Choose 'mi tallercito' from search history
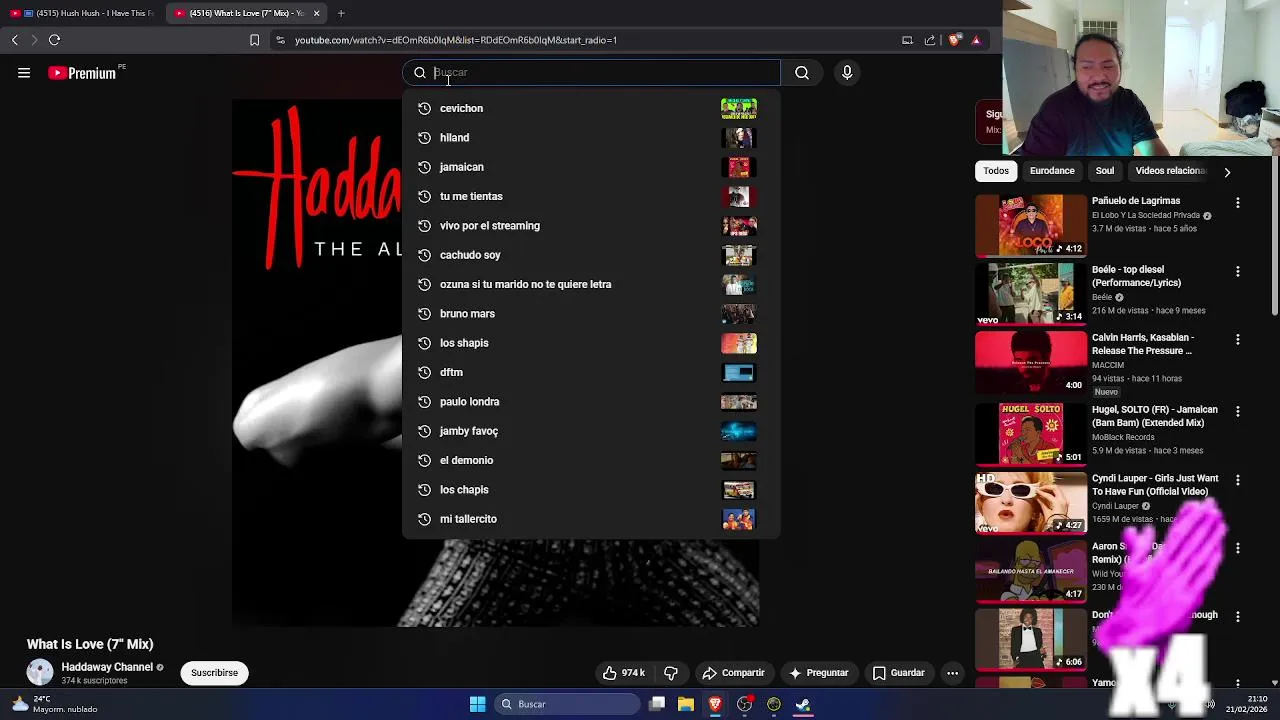Viewport: 1280px width, 720px height. tap(590, 519)
